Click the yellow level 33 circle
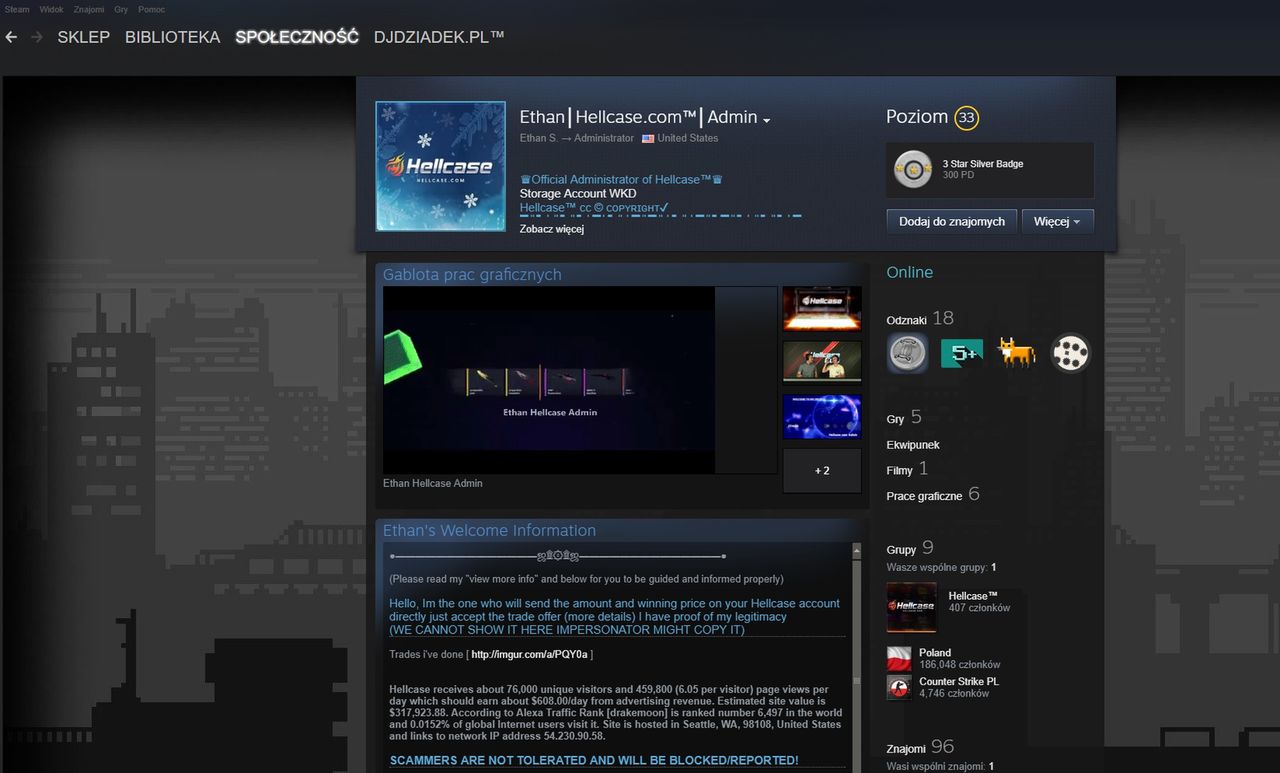 [966, 118]
